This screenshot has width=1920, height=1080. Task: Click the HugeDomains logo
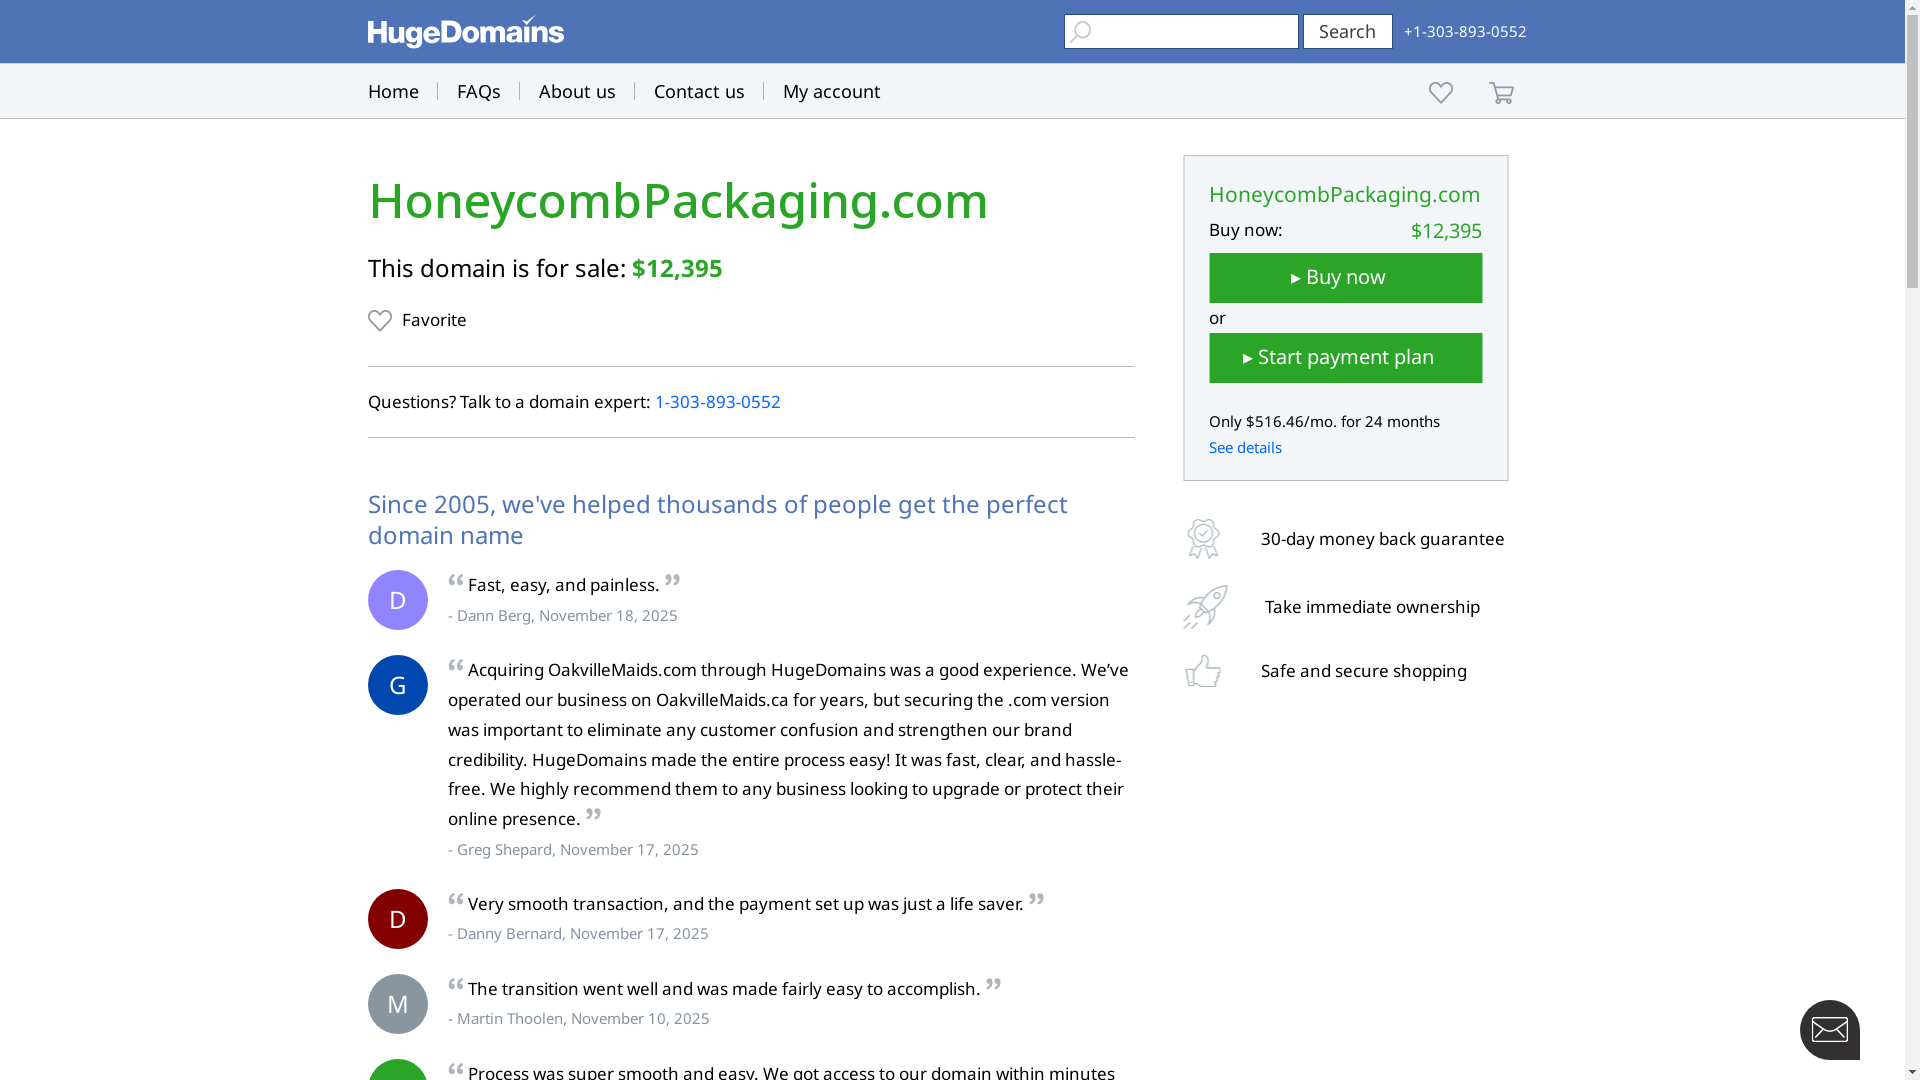(x=465, y=32)
